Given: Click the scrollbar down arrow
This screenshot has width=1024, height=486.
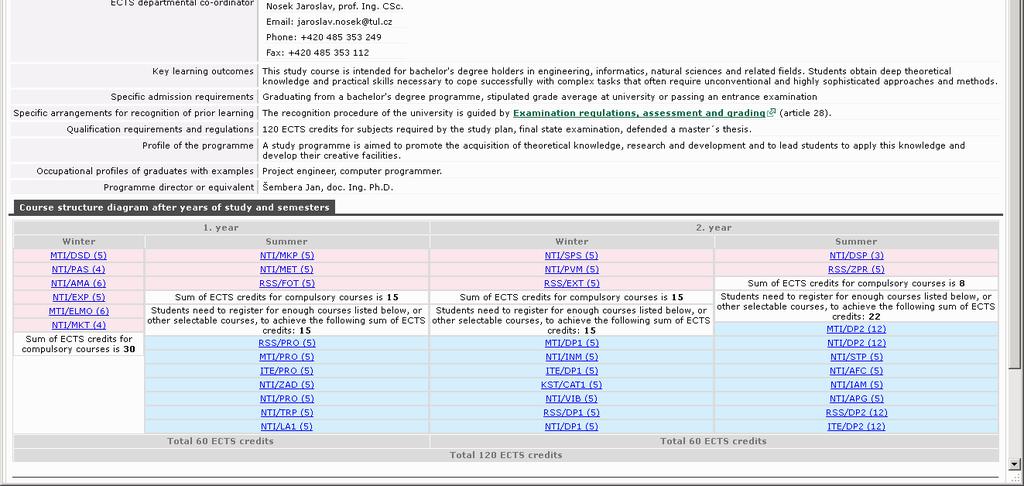Looking at the screenshot, I should [1014, 464].
